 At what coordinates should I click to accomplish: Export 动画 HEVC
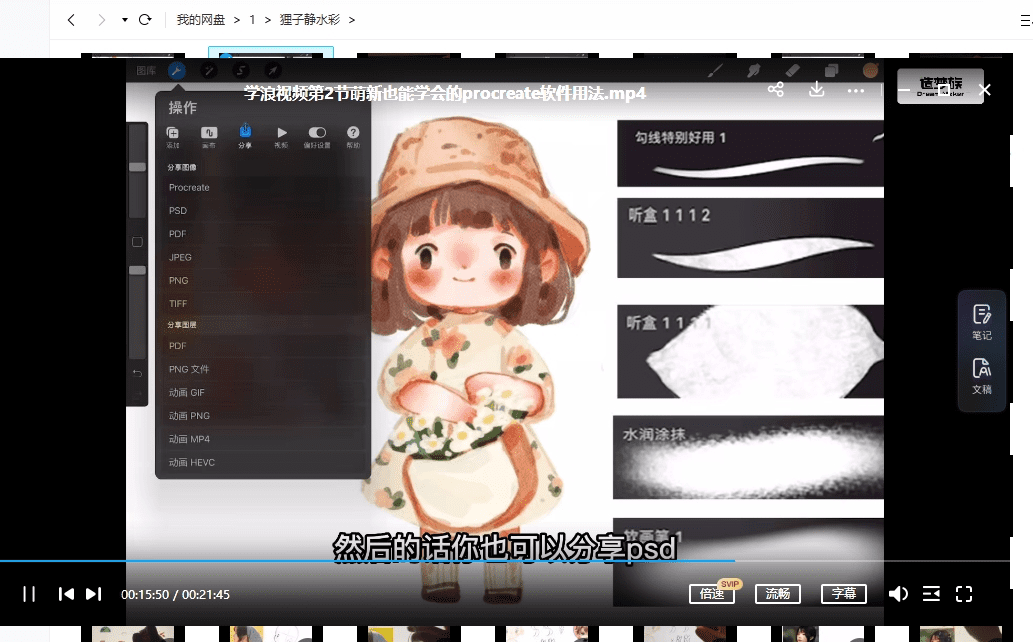tap(263, 462)
